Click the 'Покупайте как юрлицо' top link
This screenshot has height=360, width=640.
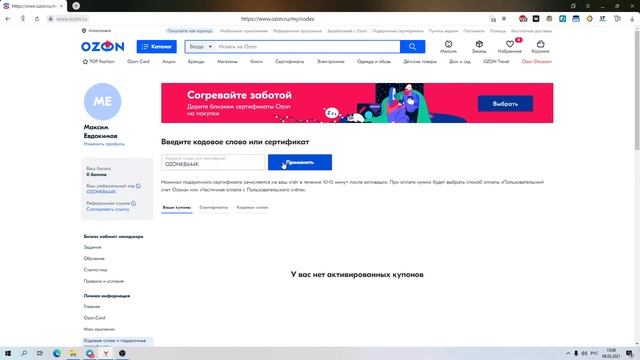(x=190, y=31)
